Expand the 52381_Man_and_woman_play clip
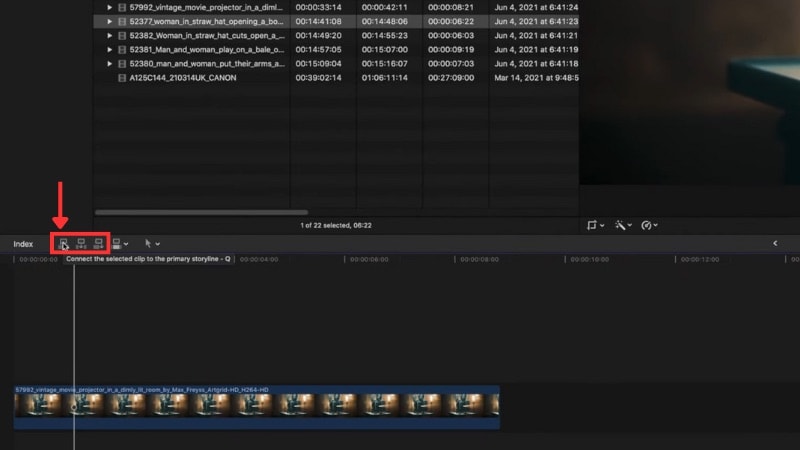Screen dimensions: 800x450 [x=109, y=49]
